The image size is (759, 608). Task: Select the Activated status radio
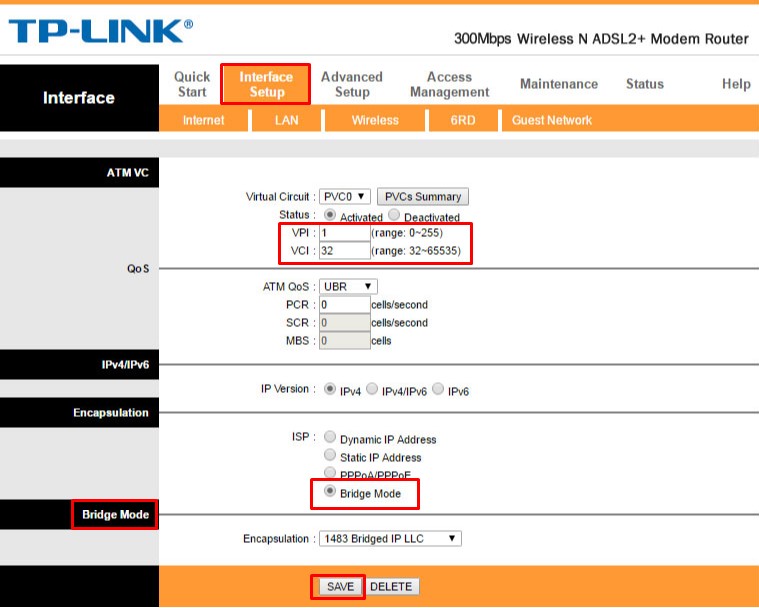click(330, 214)
